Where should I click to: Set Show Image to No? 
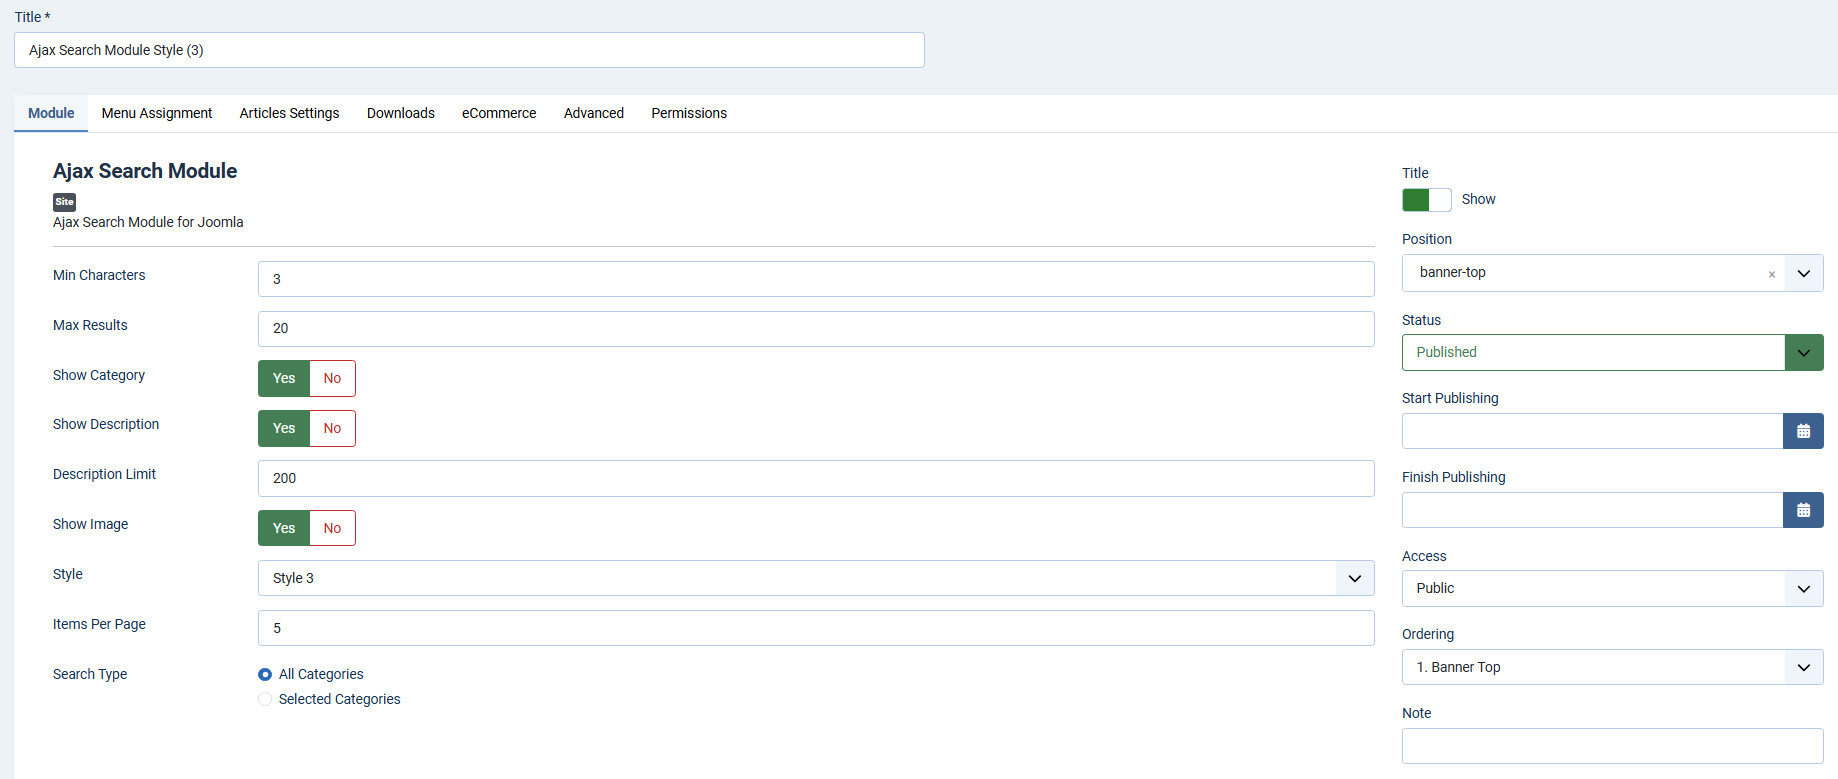pos(332,529)
